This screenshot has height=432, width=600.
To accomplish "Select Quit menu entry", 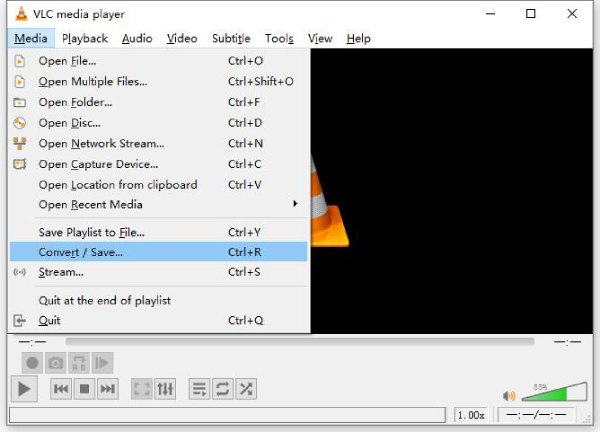I will pos(158,320).
